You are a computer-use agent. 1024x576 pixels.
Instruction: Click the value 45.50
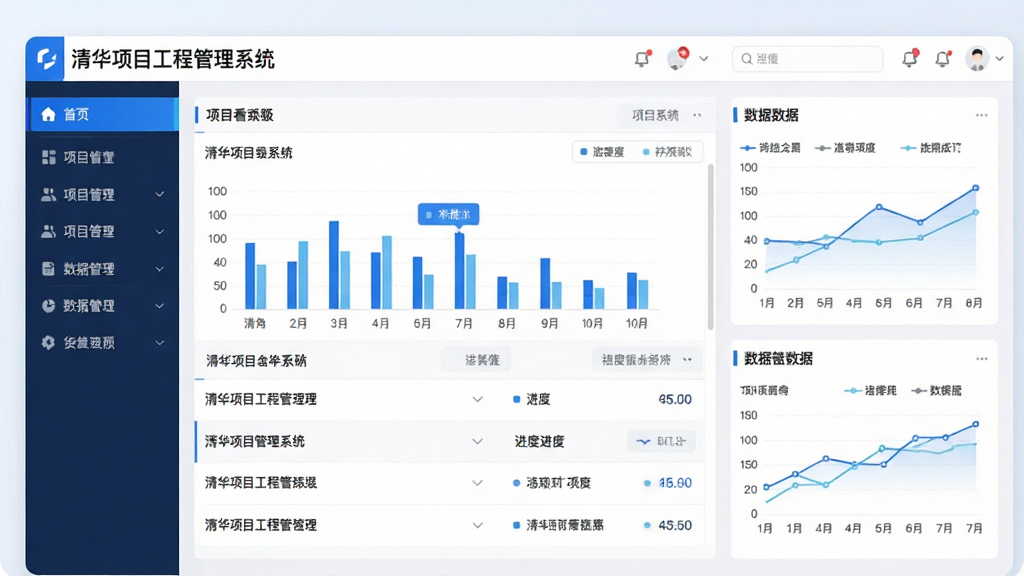coord(675,525)
